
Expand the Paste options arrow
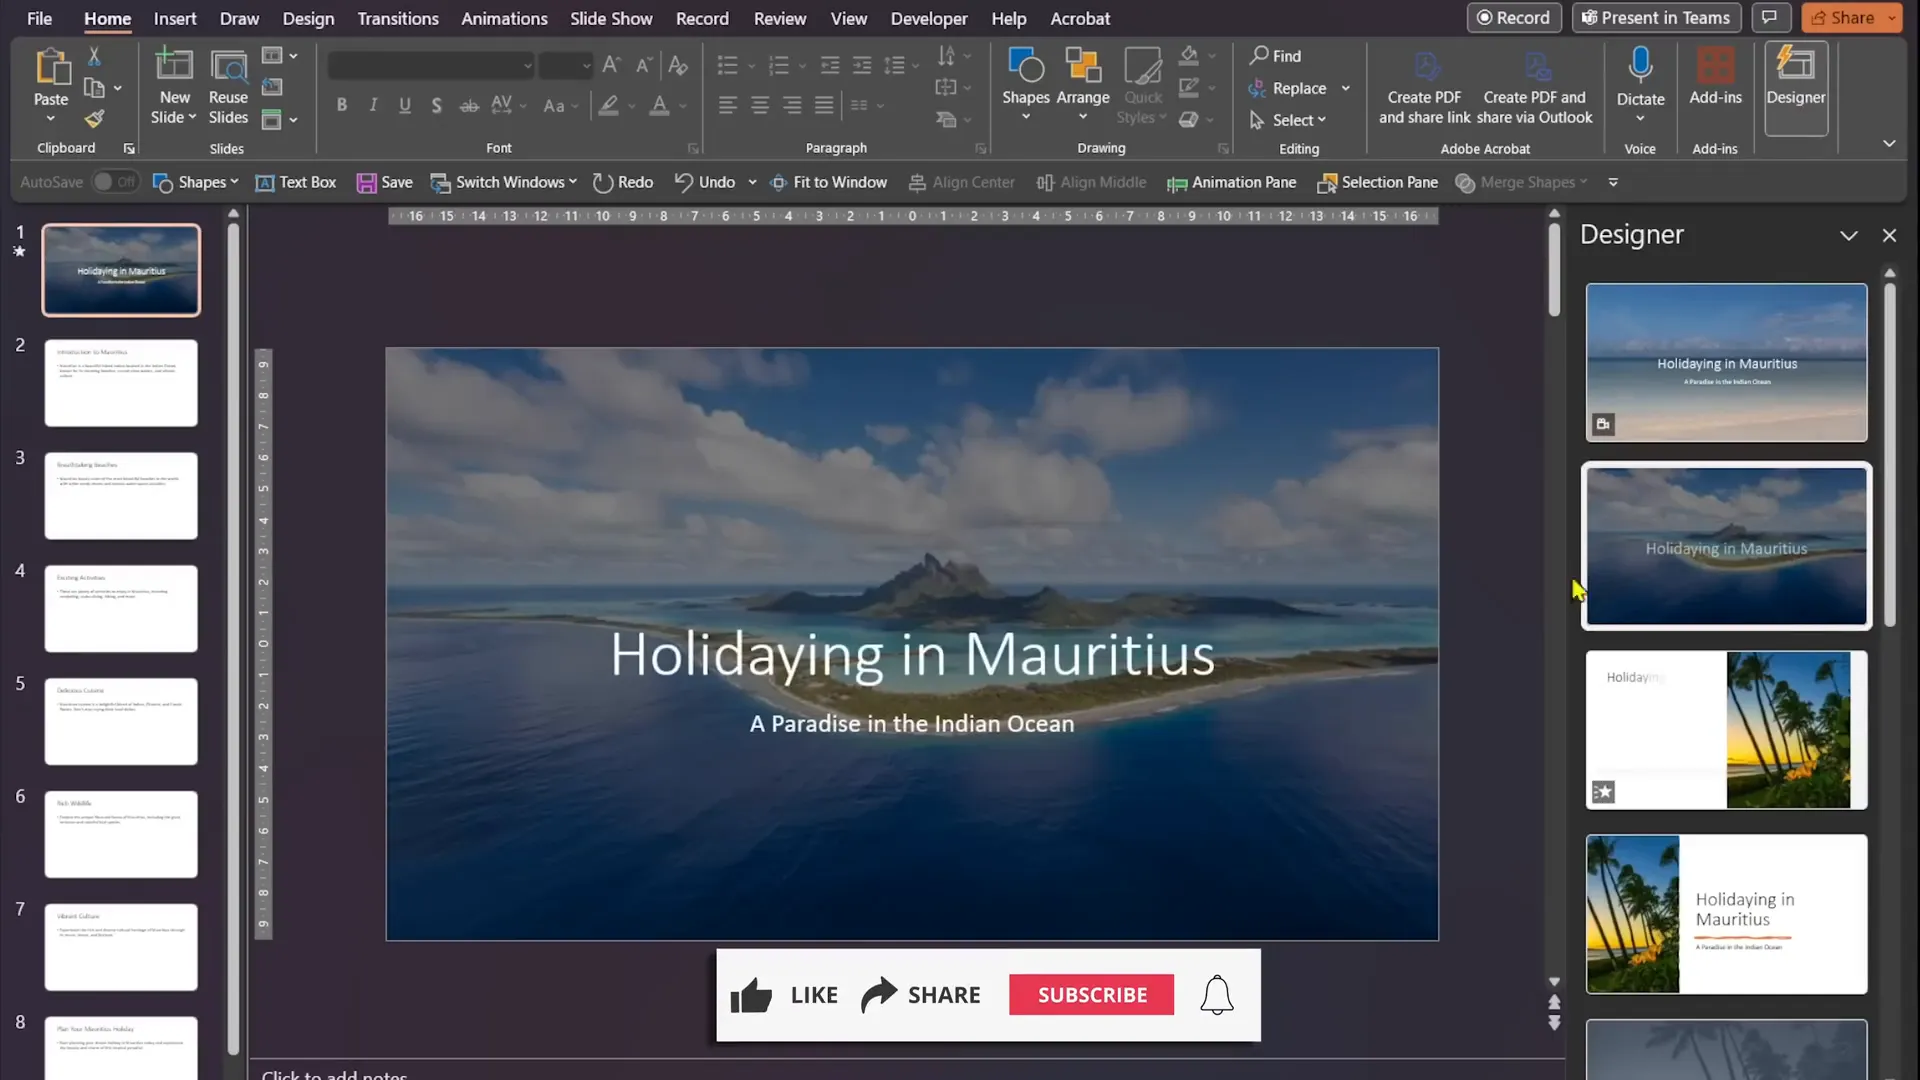pyautogui.click(x=51, y=119)
